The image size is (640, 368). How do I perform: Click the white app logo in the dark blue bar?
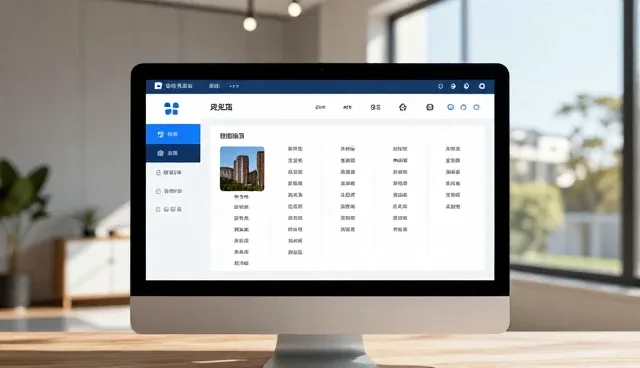pyautogui.click(x=158, y=86)
